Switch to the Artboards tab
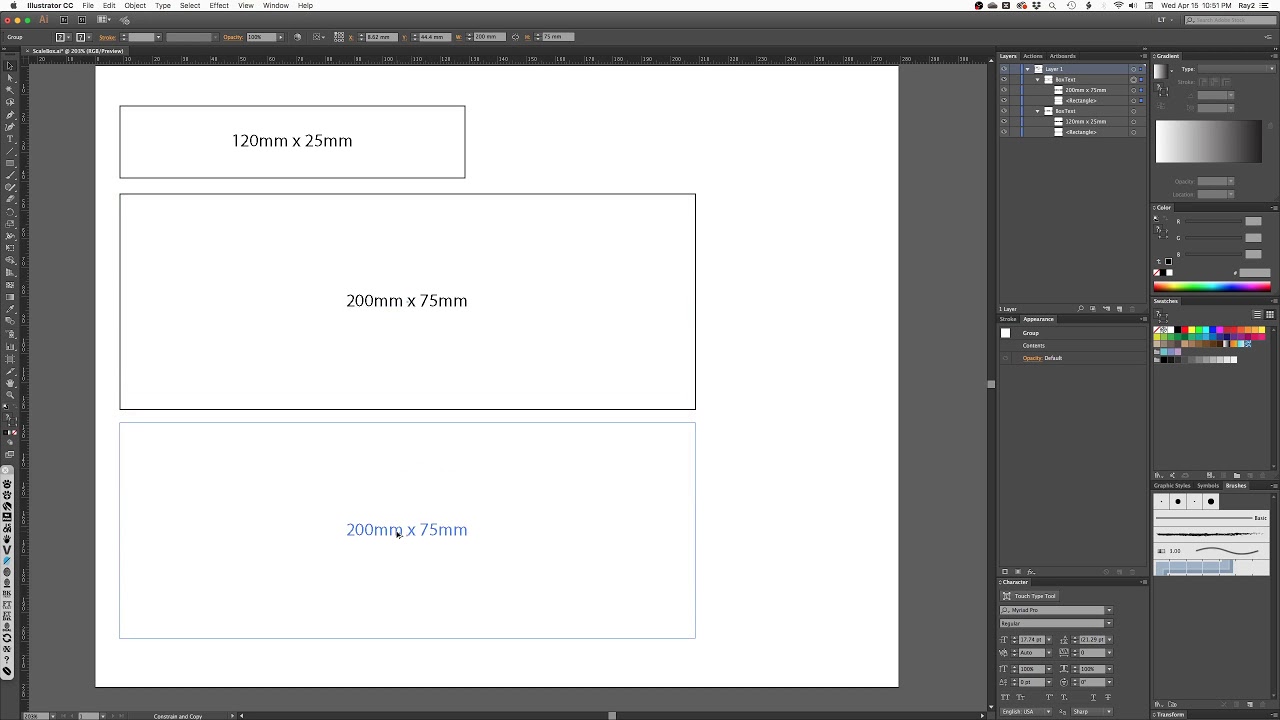Viewport: 1280px width, 720px height. tap(1063, 56)
